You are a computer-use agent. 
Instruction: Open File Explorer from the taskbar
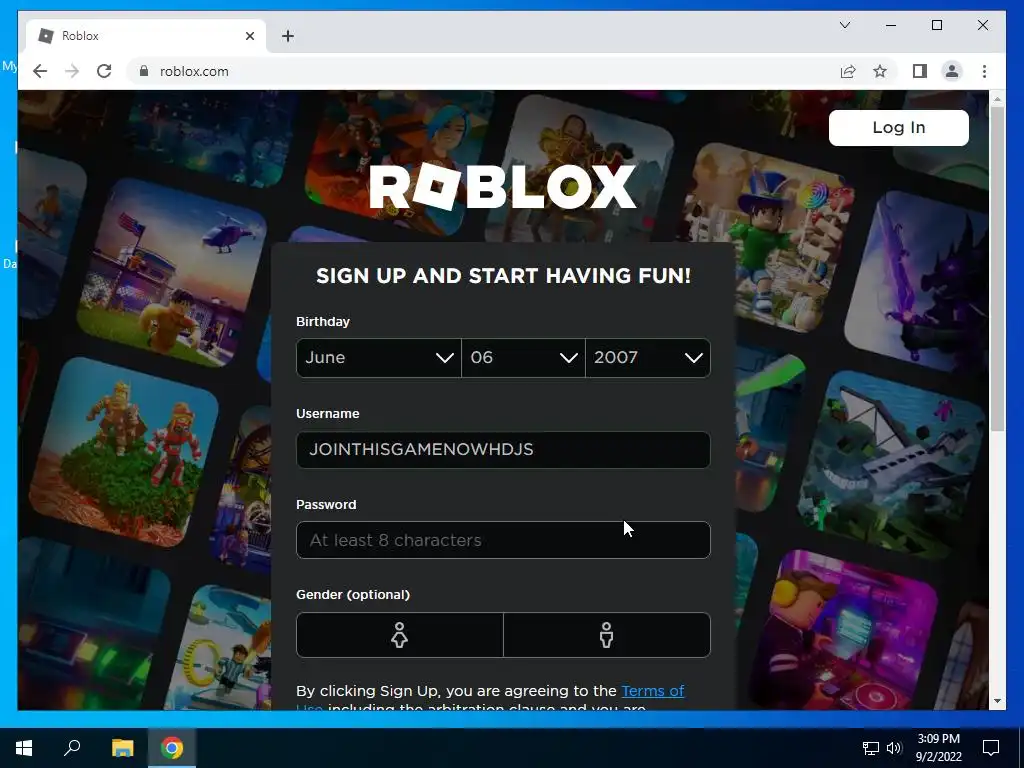[122, 748]
